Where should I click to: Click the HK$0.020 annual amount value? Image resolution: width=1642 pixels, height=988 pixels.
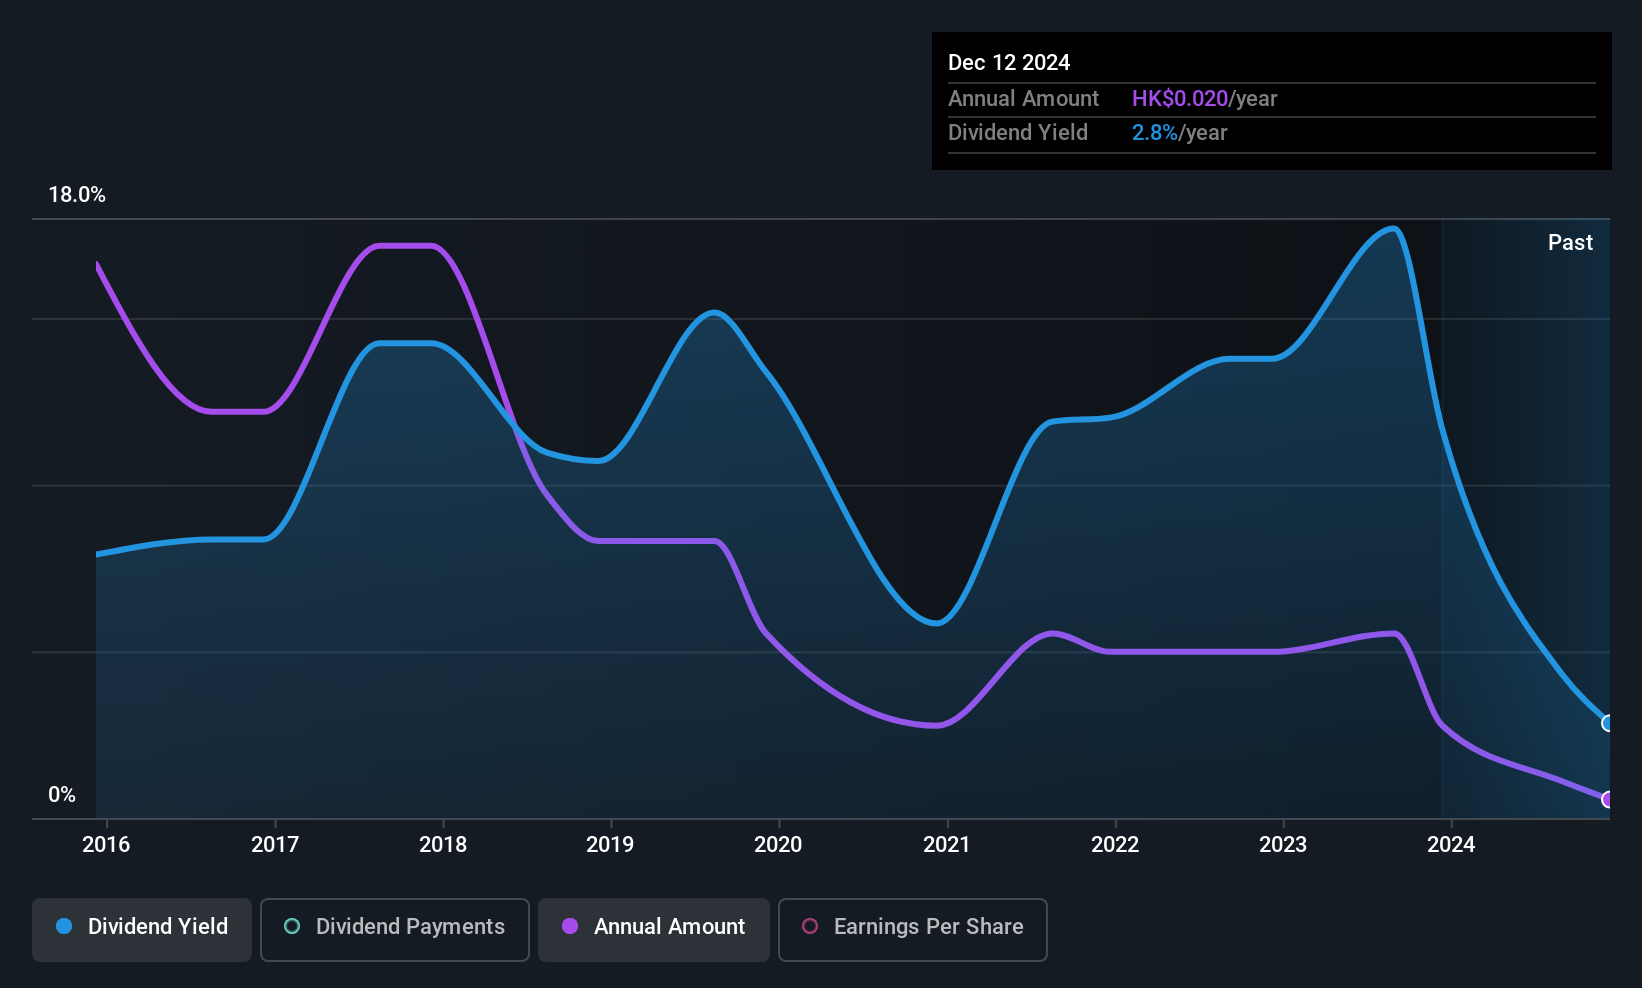(x=1180, y=98)
